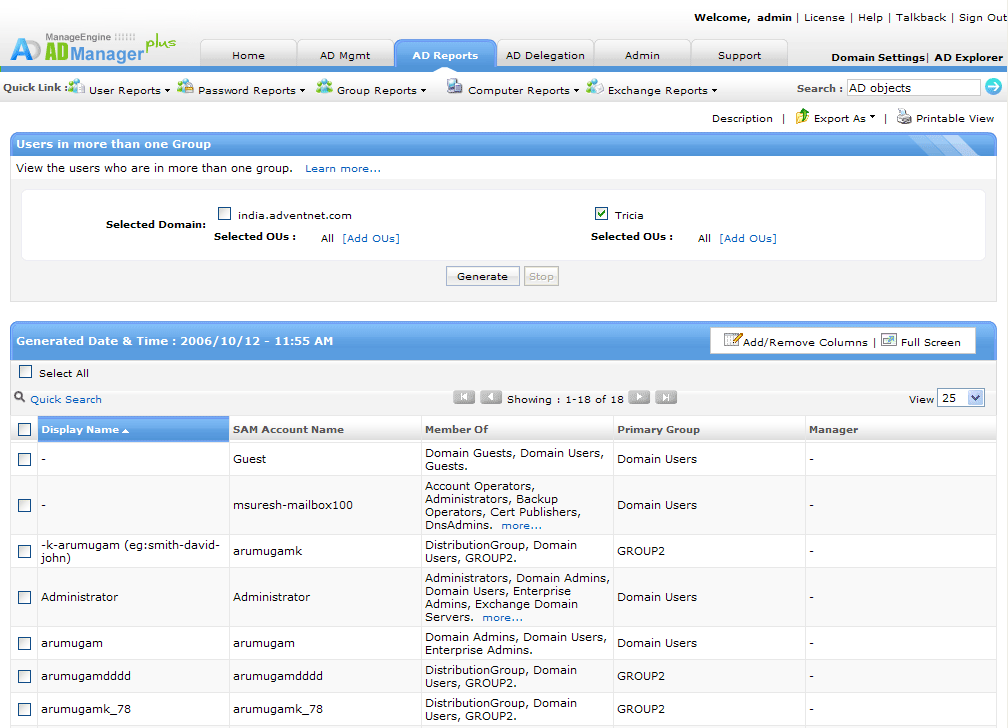Check the arumugamk row checkbox

pos(24,551)
